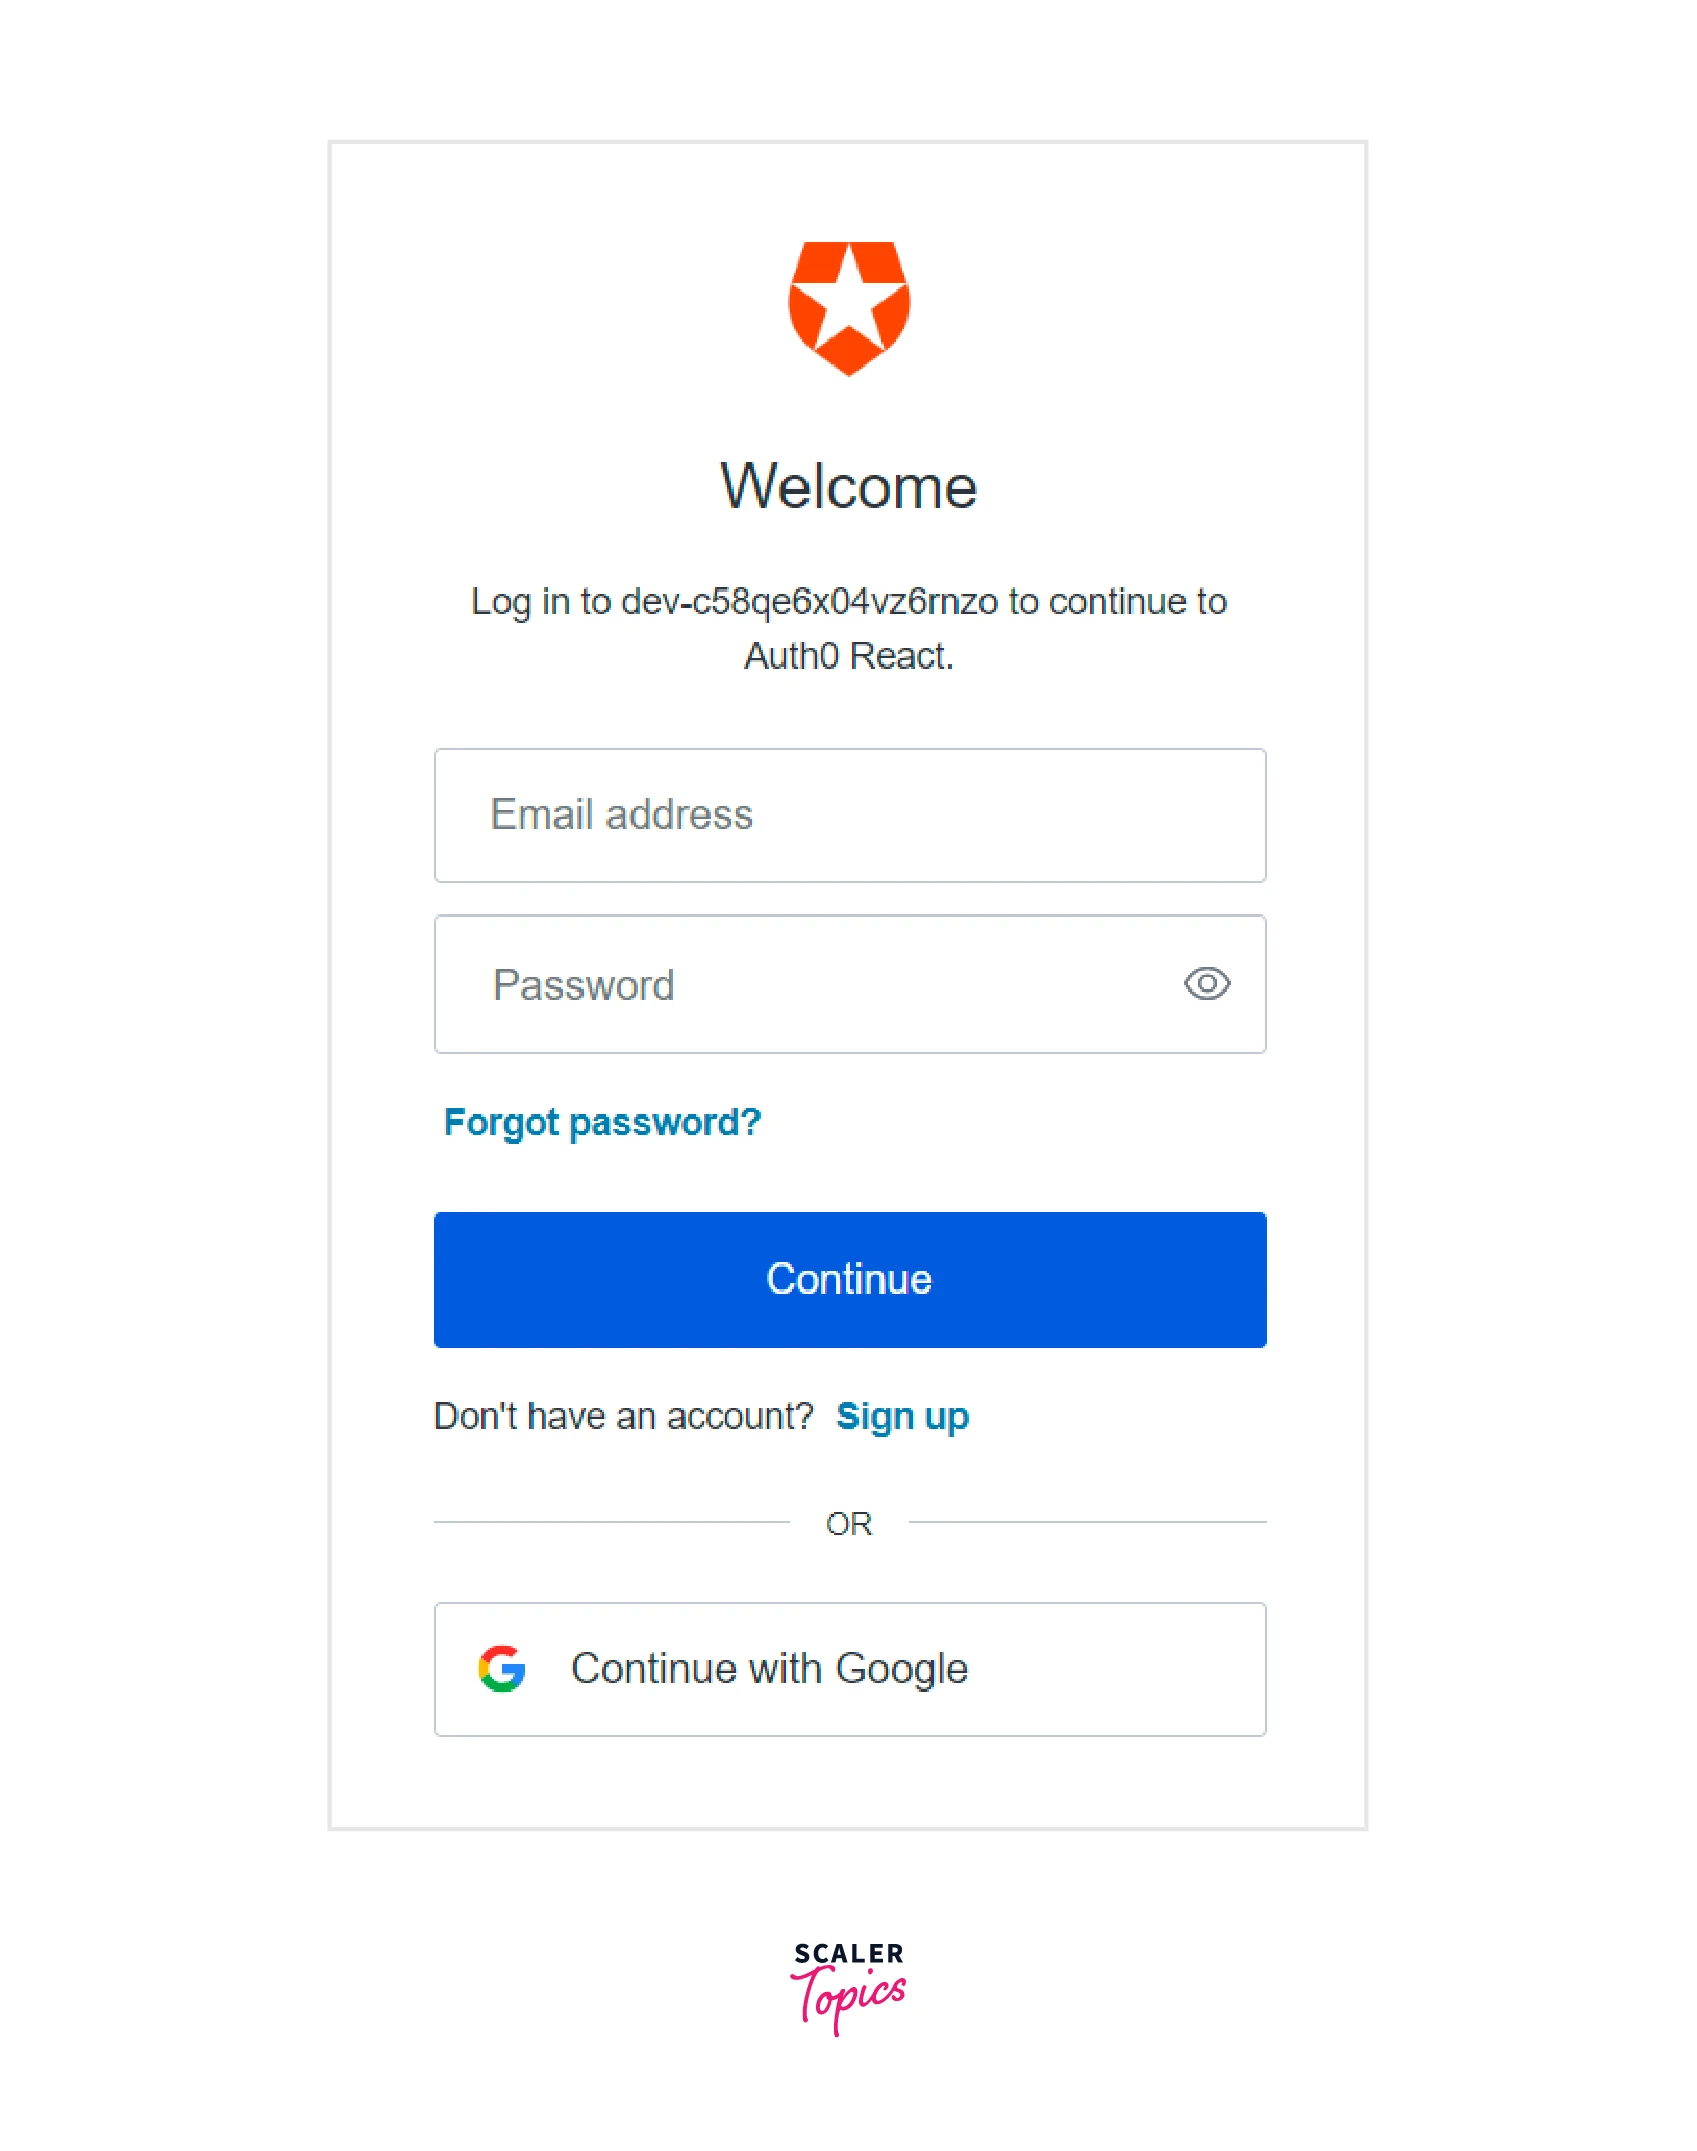Click the "Don't have an account?" text
The height and width of the screenshot is (2151, 1697).
pos(624,1416)
